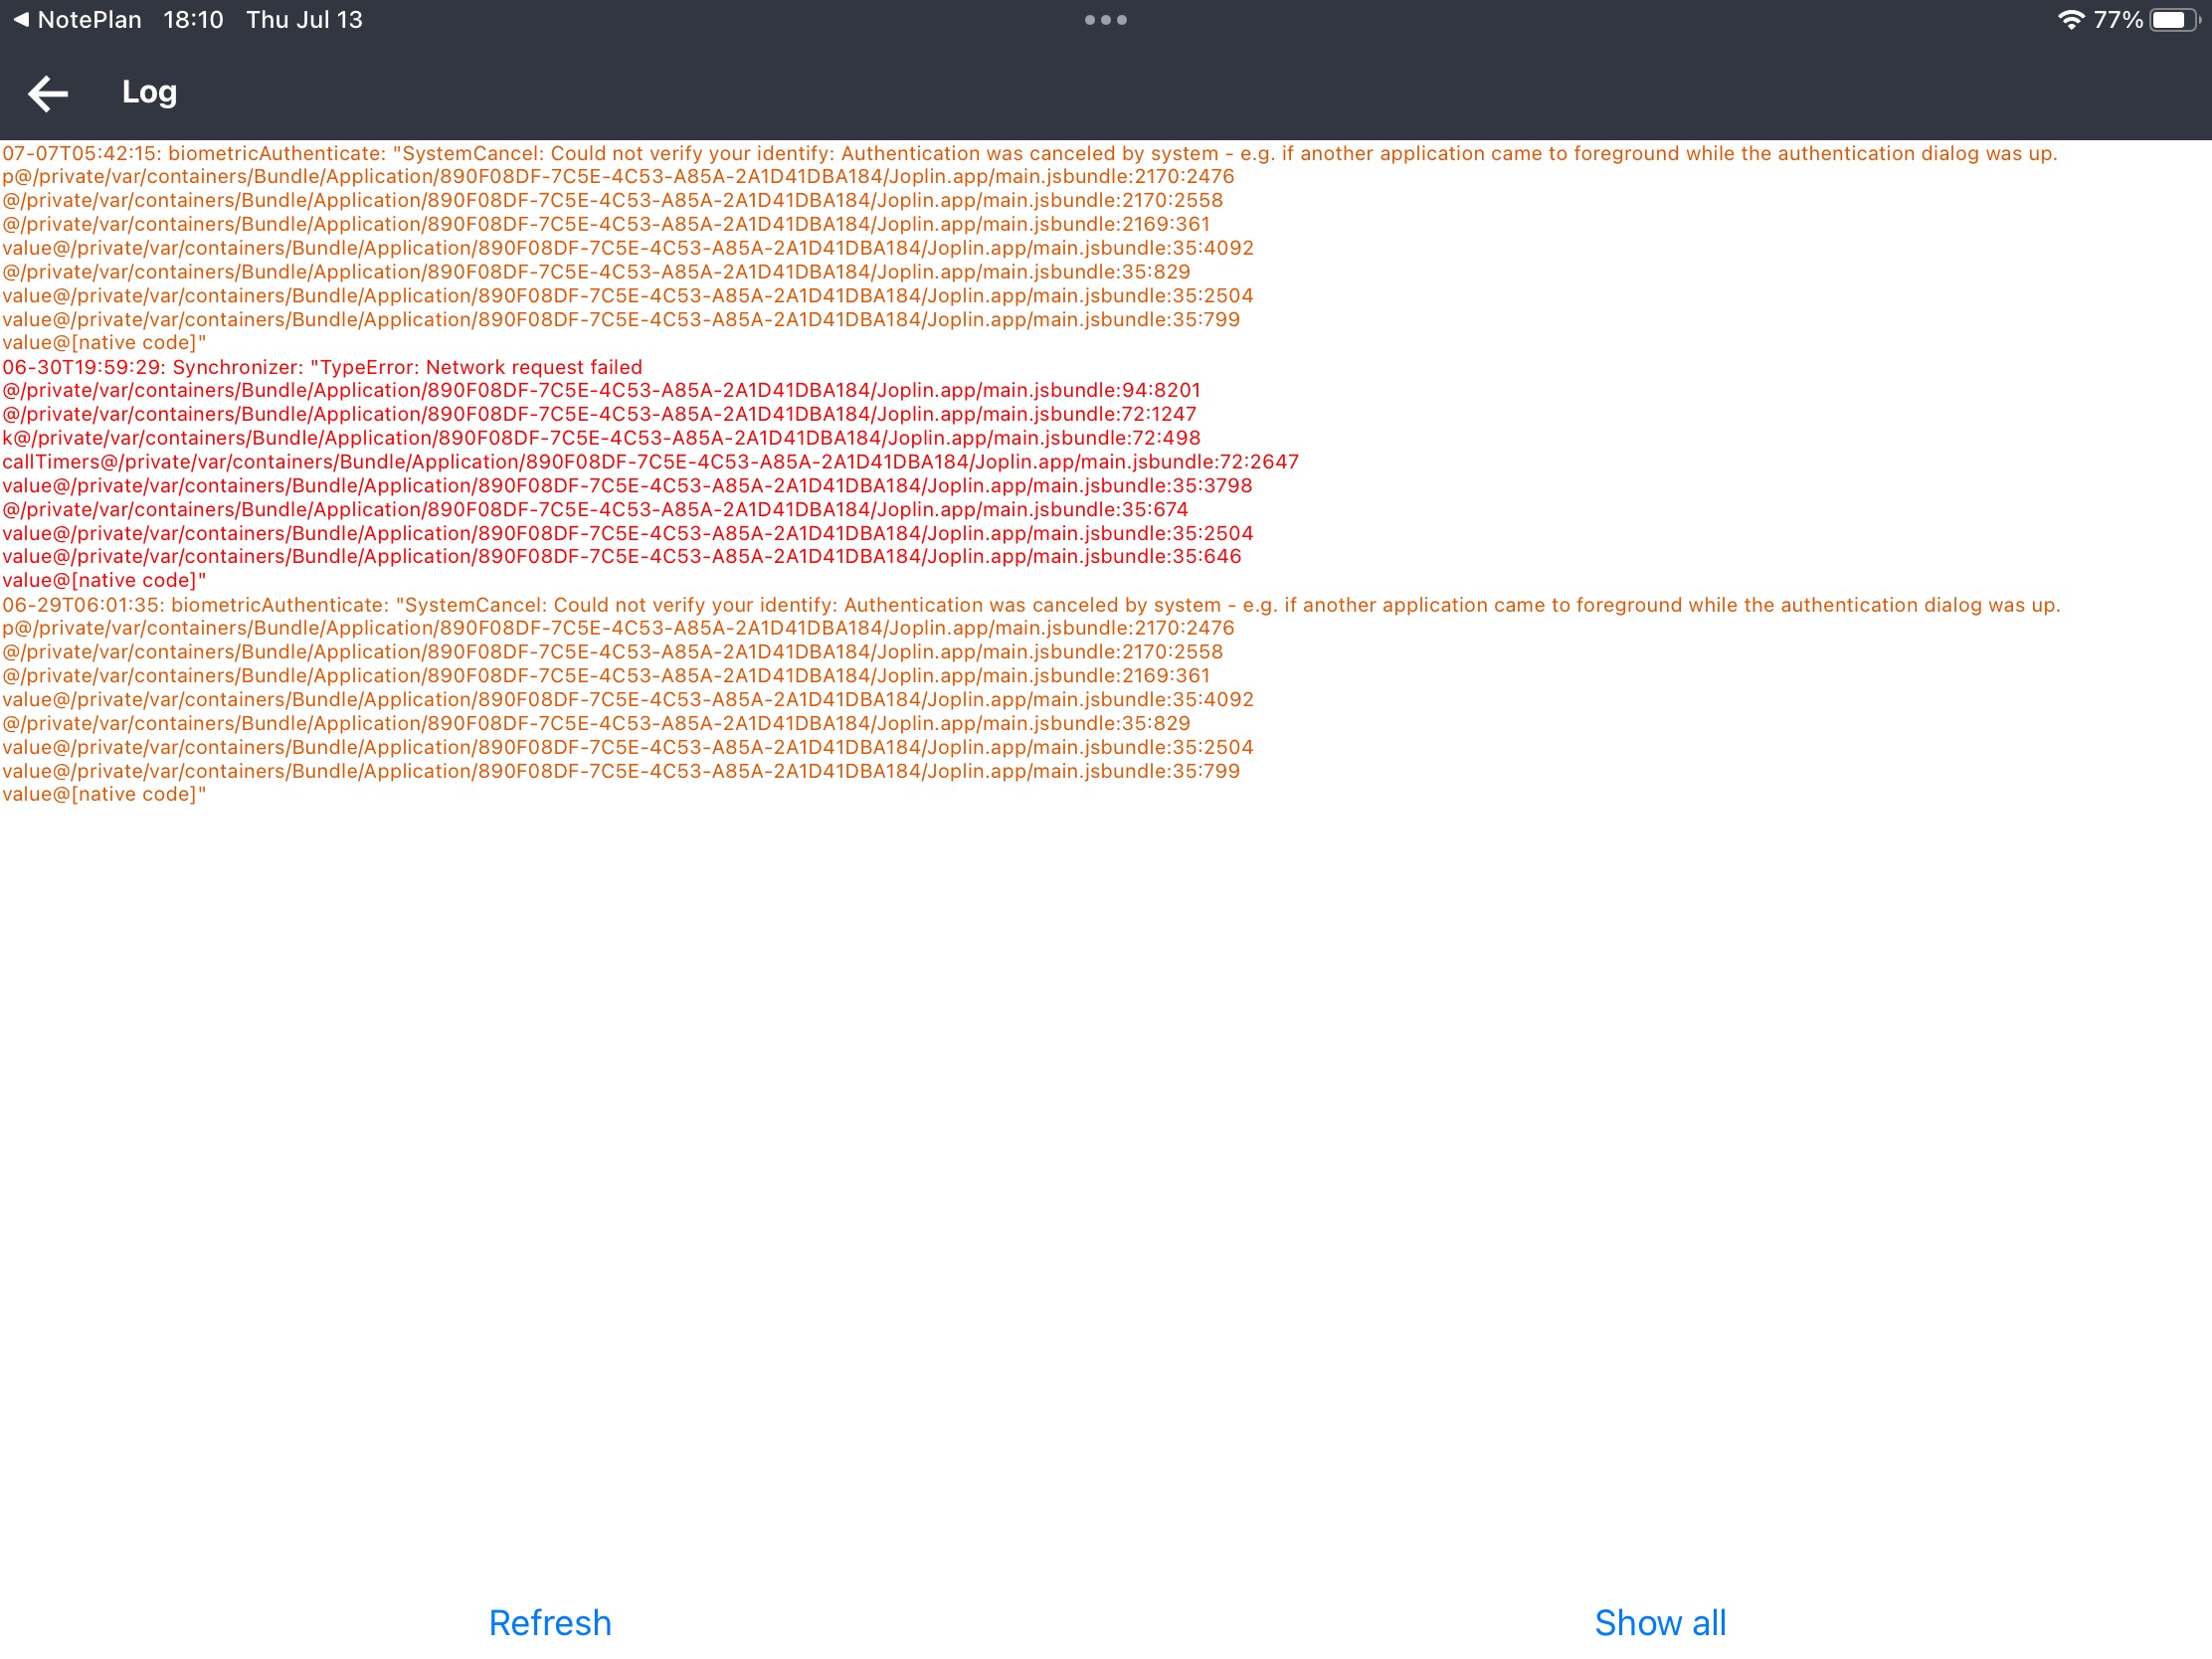
Task: Tap the battery indicator icon
Action: coord(2176,18)
